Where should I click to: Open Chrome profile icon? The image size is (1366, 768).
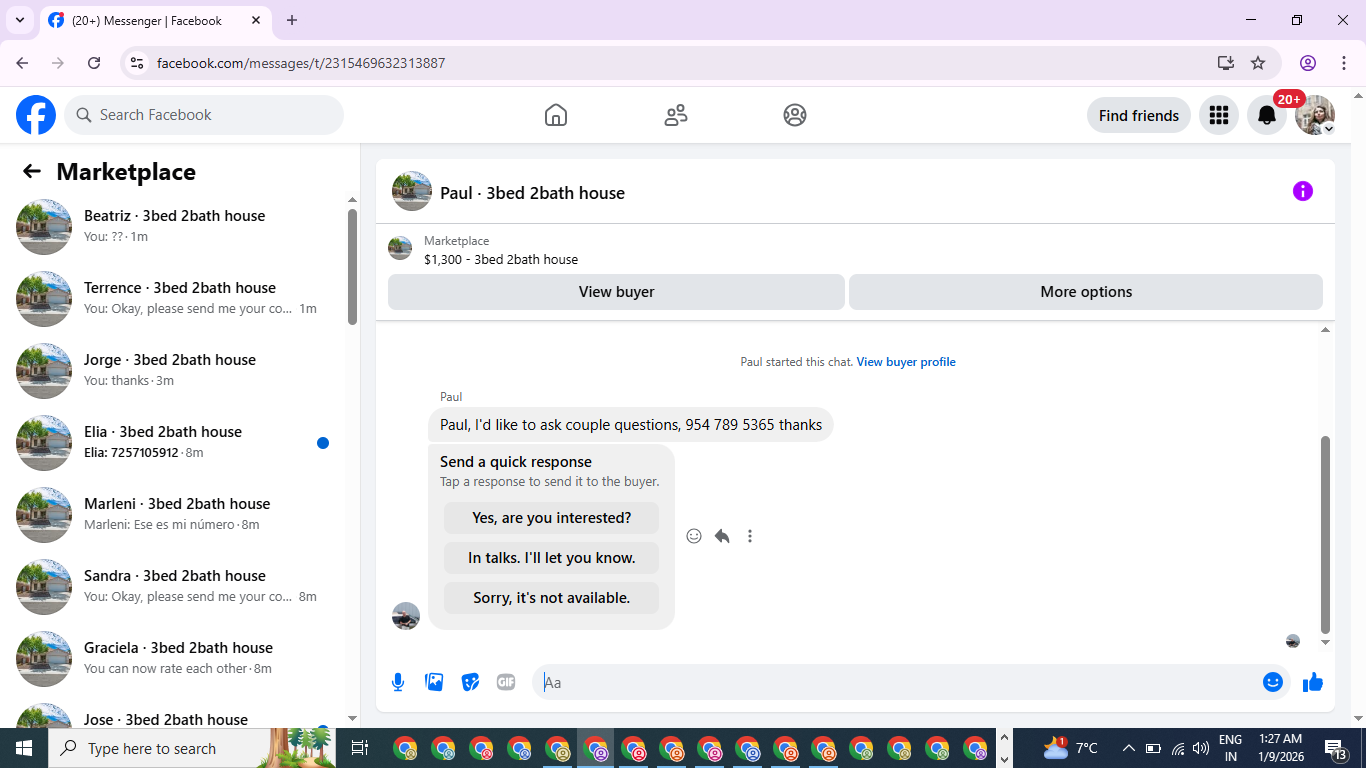point(1307,63)
